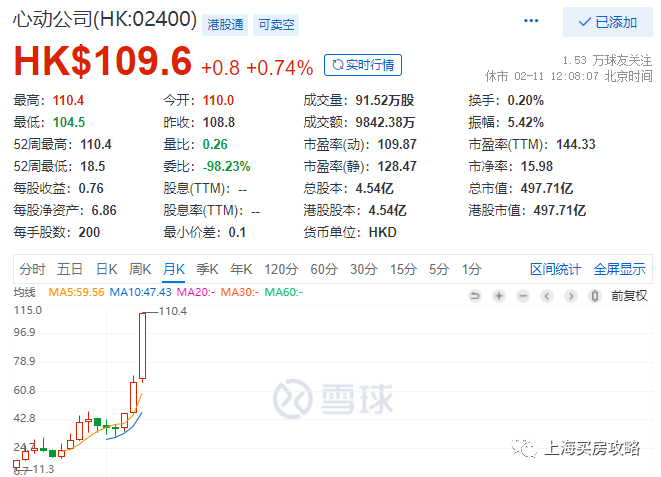Click the tallest red candlestick on the chart
The width and height of the screenshot is (661, 477).
[x=142, y=346]
